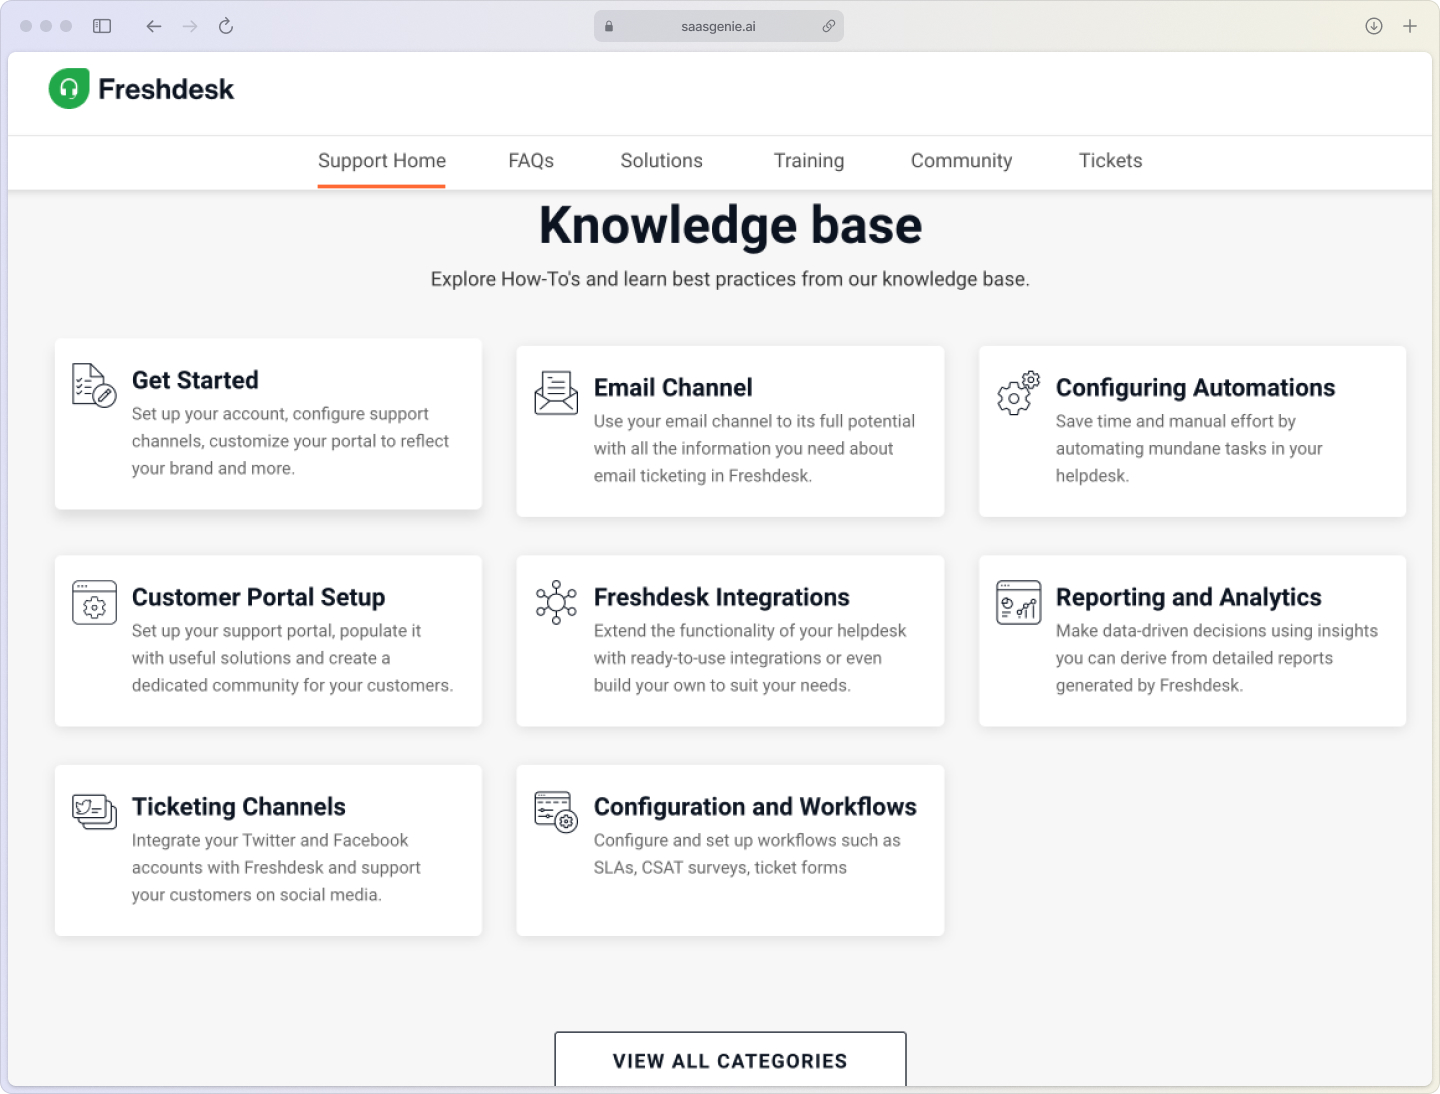Click the Freshdesk Integrations hub icon
1440x1094 pixels.
tap(556, 603)
